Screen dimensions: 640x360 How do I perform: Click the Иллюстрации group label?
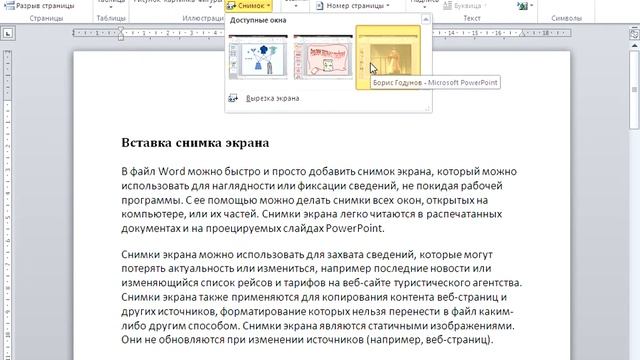point(203,18)
